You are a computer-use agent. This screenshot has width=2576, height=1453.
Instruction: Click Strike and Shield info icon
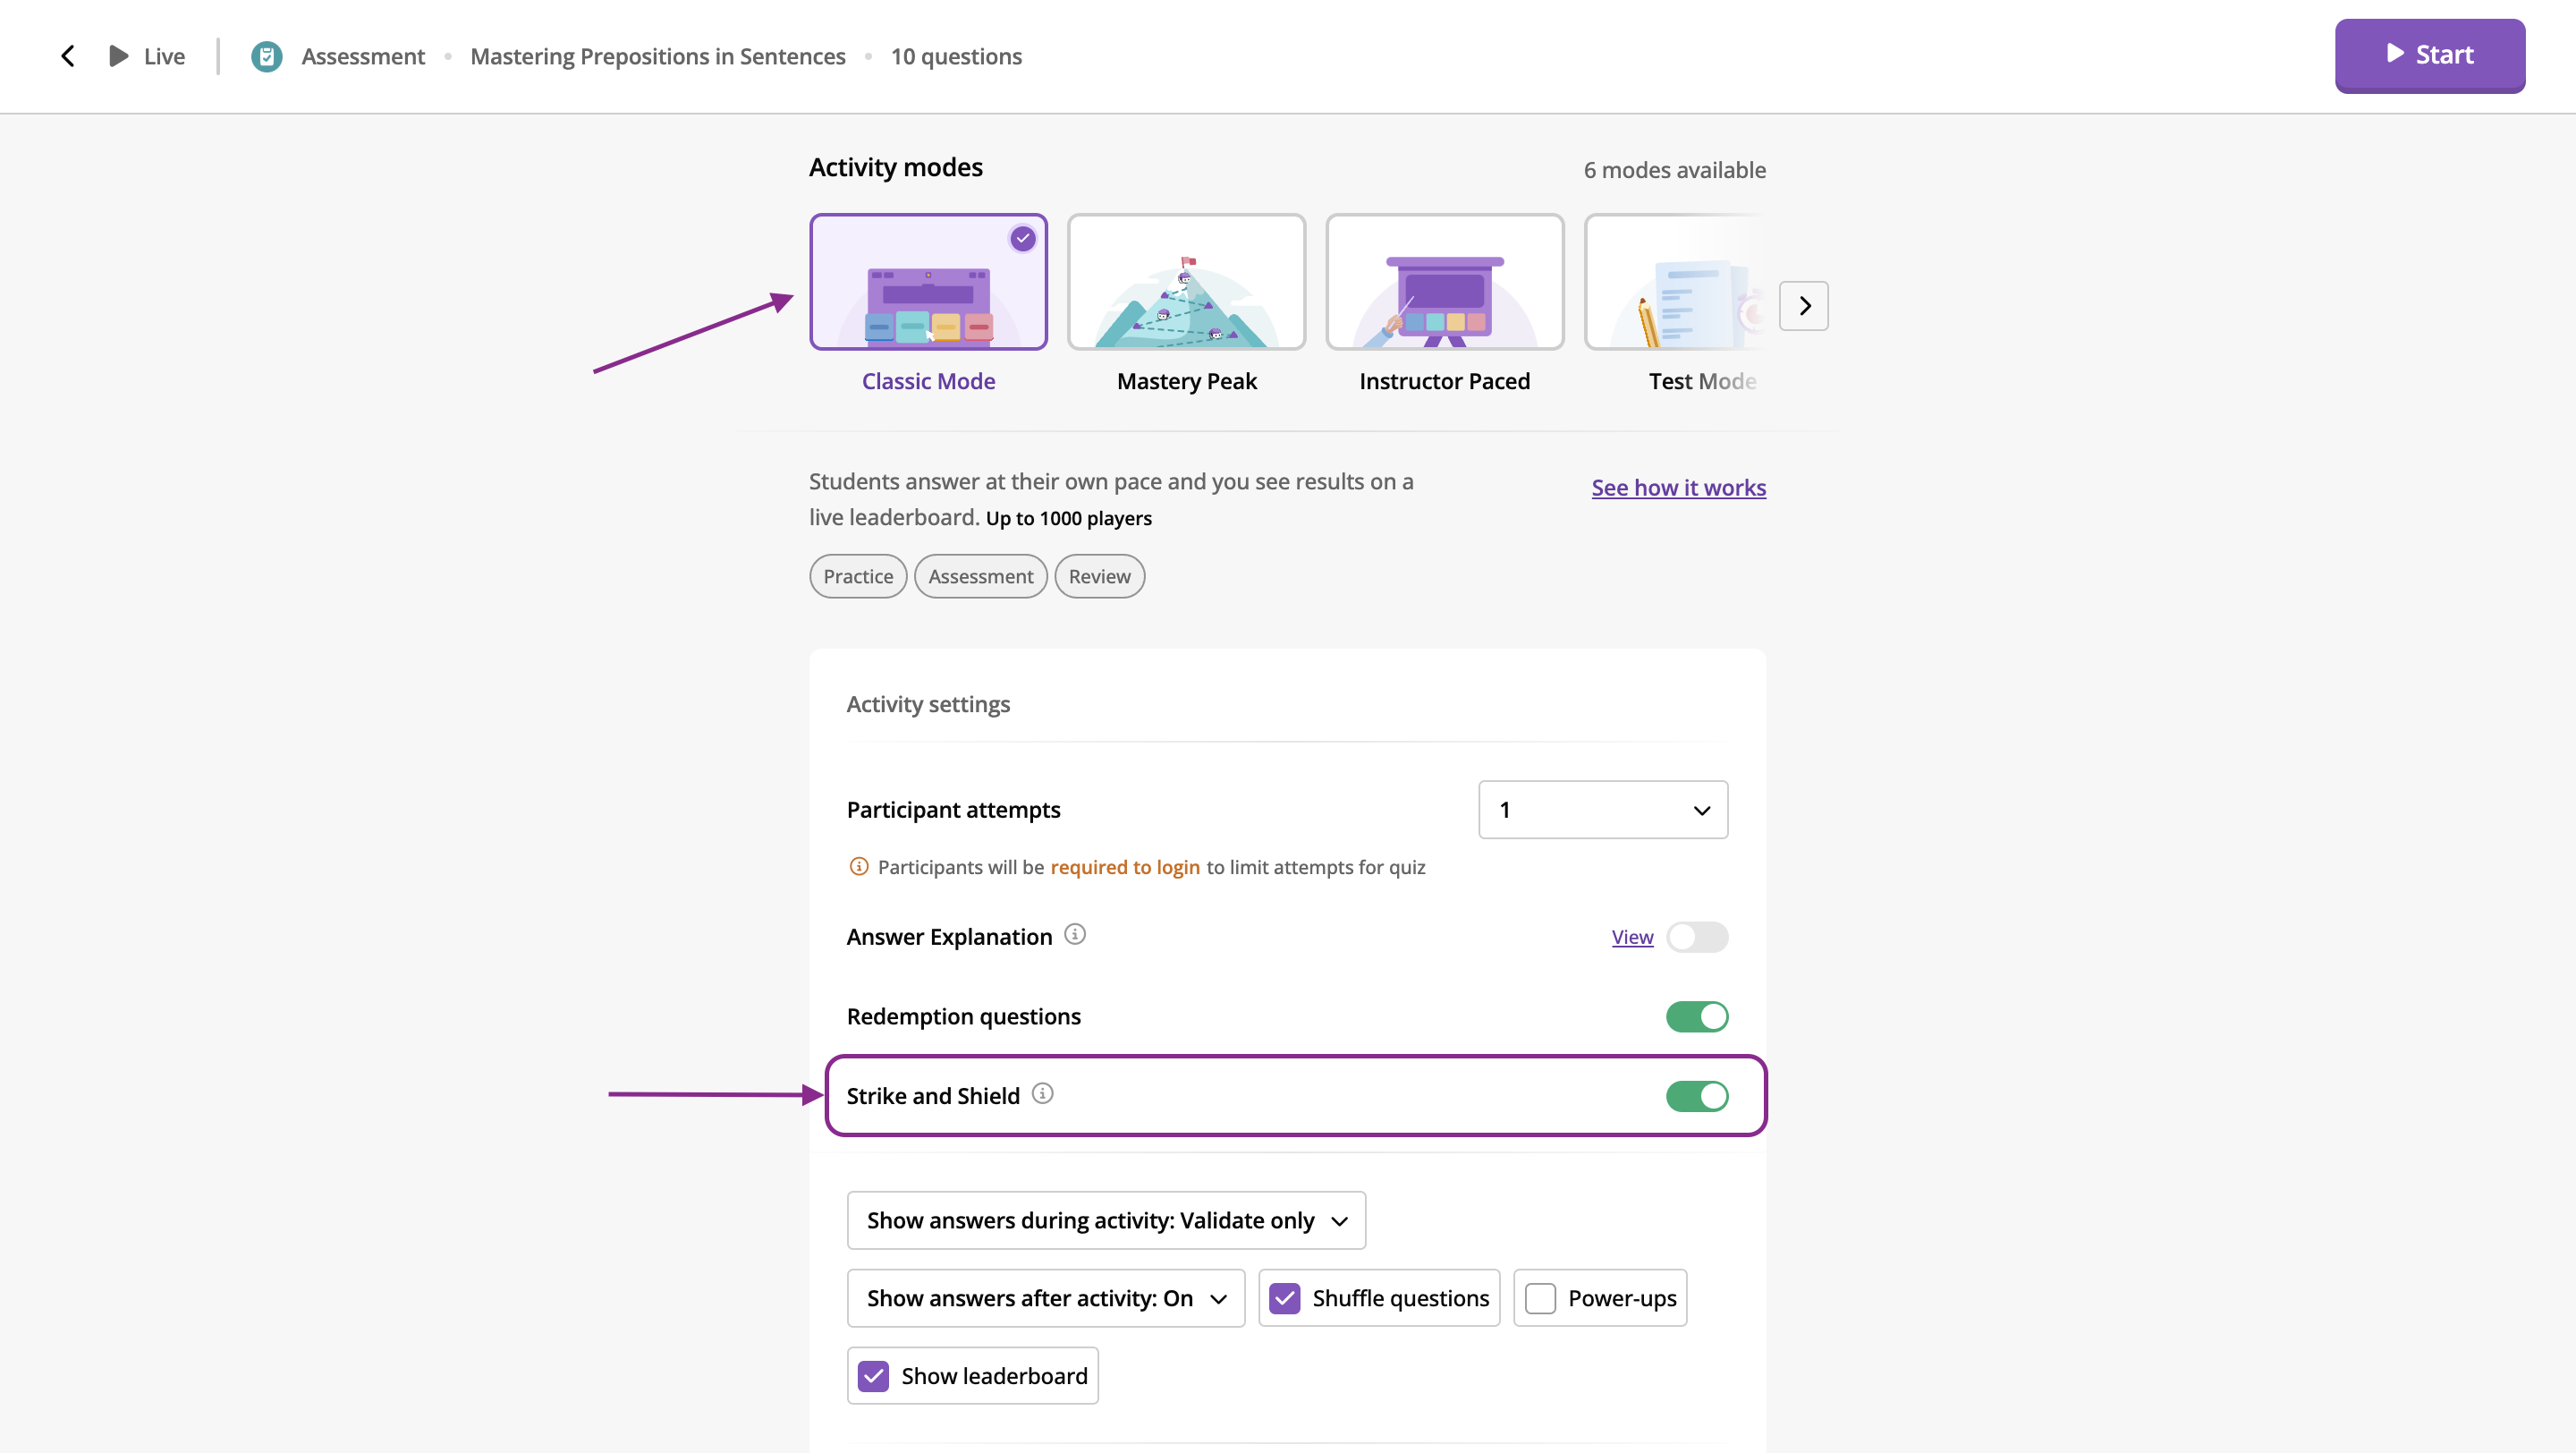click(1042, 1093)
